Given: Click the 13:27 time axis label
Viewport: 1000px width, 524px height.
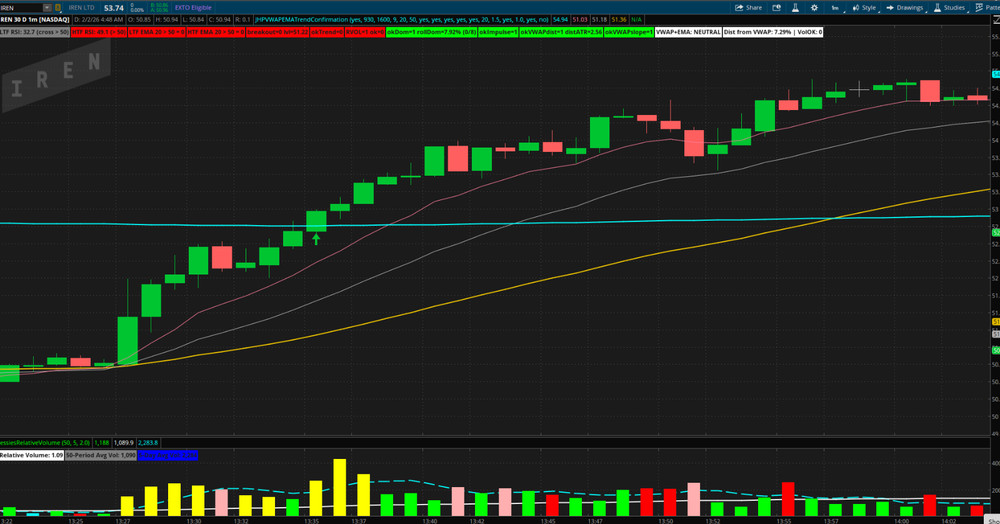Looking at the screenshot, I should [123, 521].
